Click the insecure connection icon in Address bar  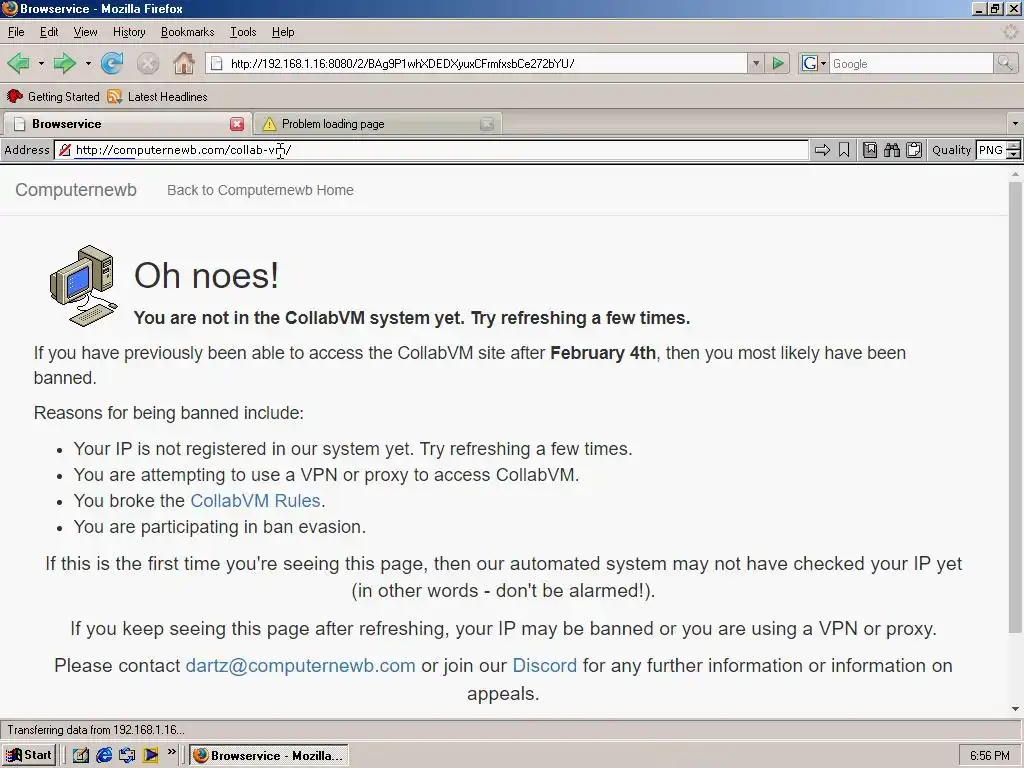[x=64, y=150]
